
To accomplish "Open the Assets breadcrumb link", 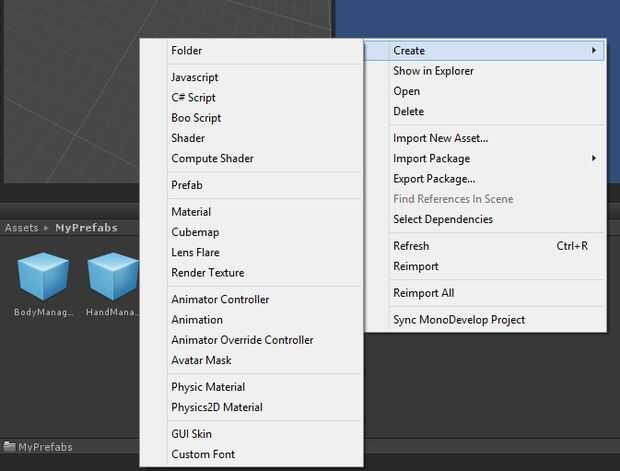I will [x=21, y=228].
